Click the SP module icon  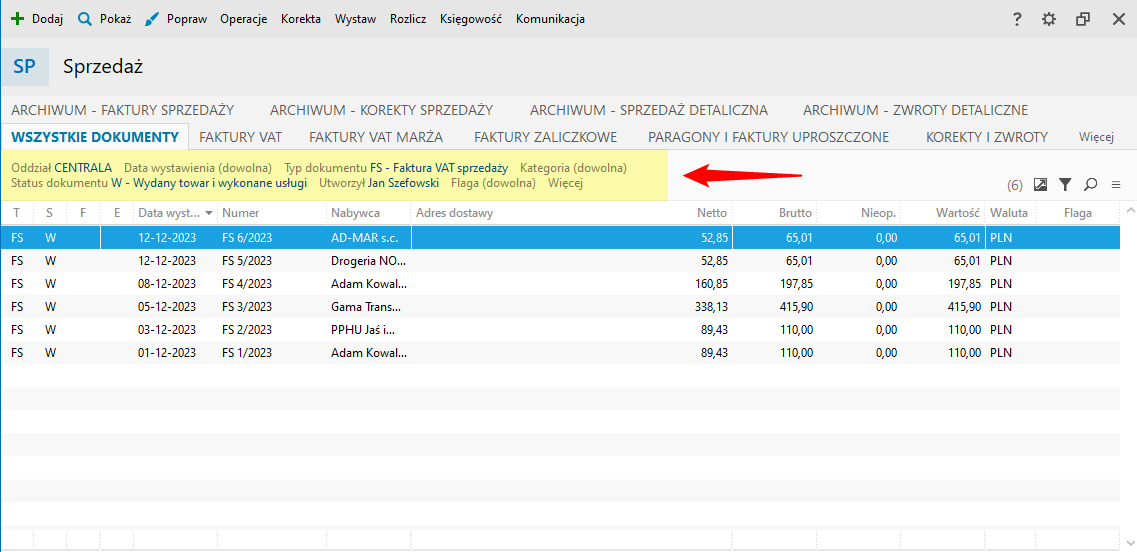click(25, 67)
